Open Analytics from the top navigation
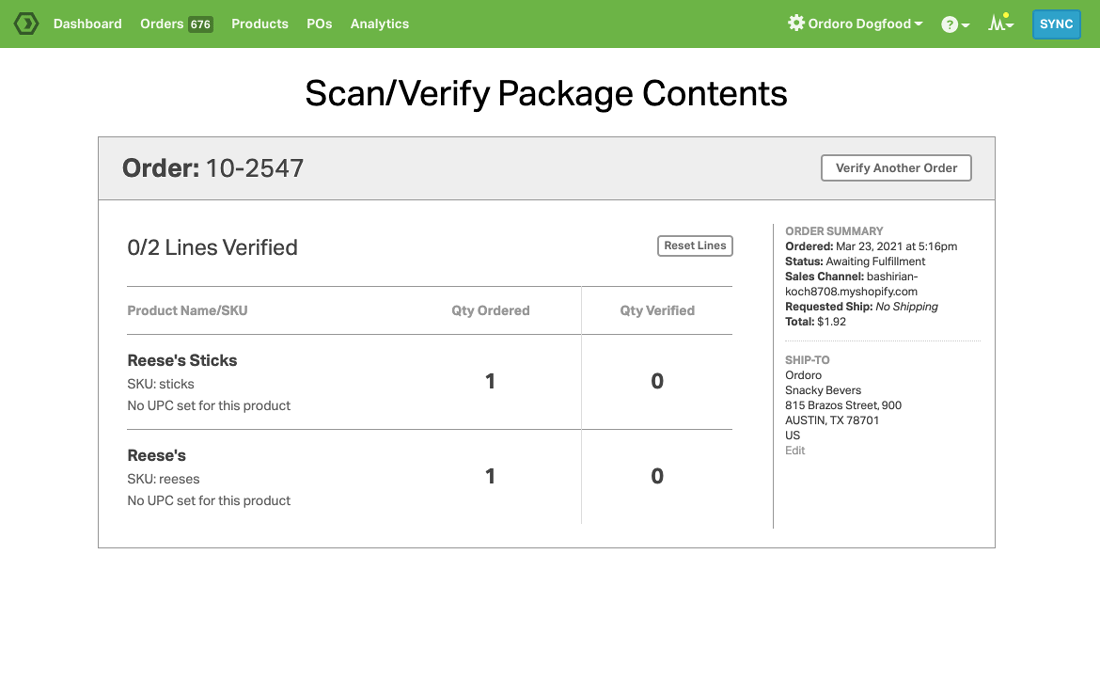This screenshot has height=681, width=1100. click(x=379, y=24)
